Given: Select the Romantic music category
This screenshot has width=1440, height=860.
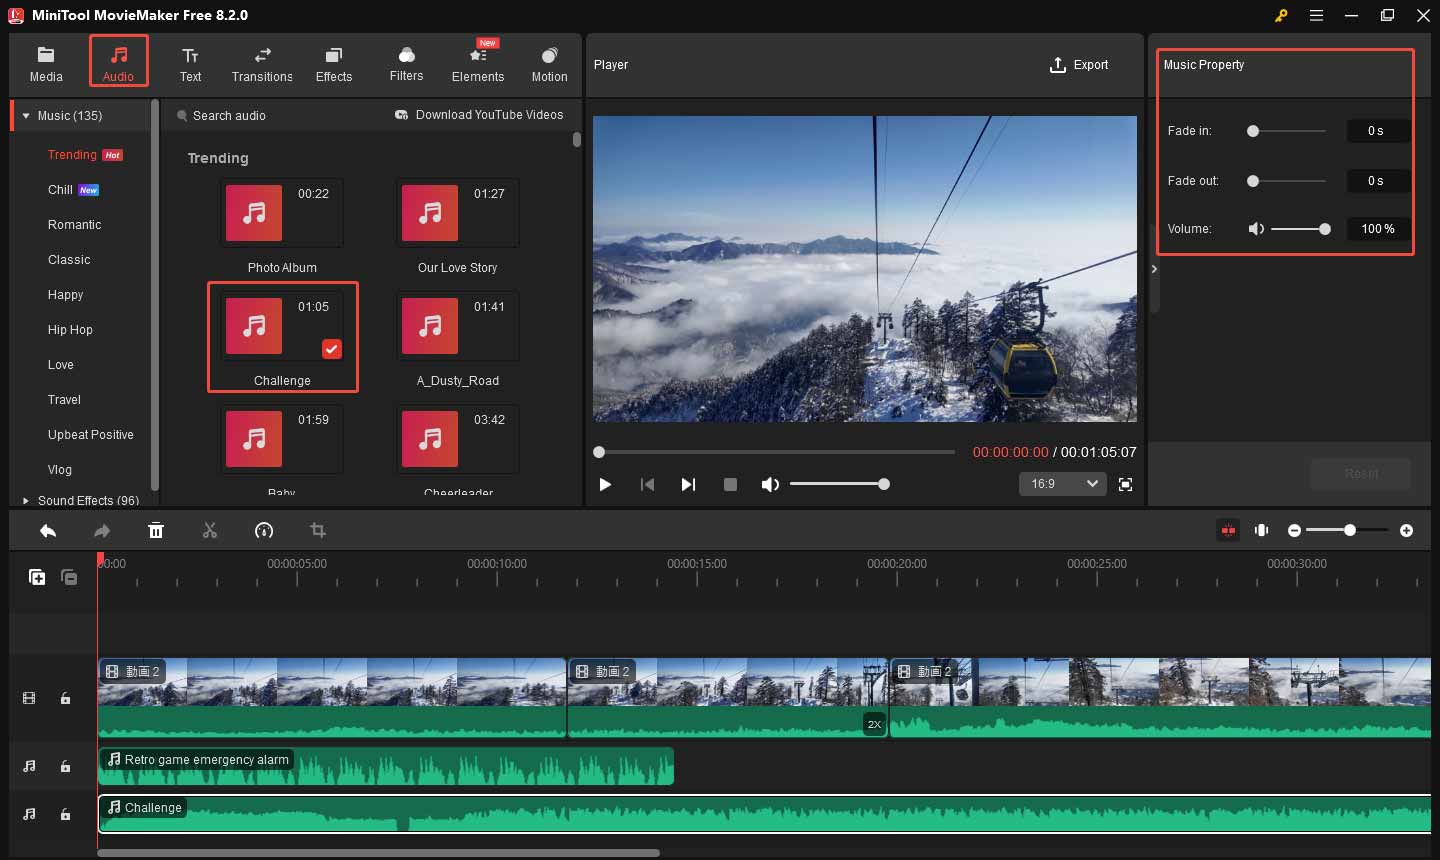Looking at the screenshot, I should [74, 225].
